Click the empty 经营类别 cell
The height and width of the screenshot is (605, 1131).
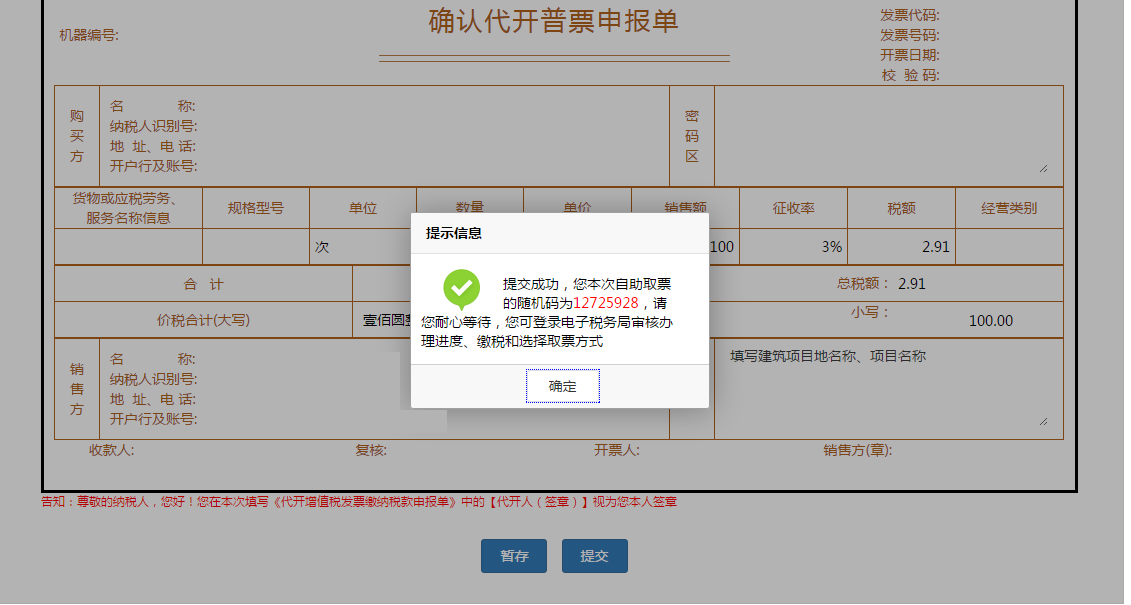pos(1009,247)
